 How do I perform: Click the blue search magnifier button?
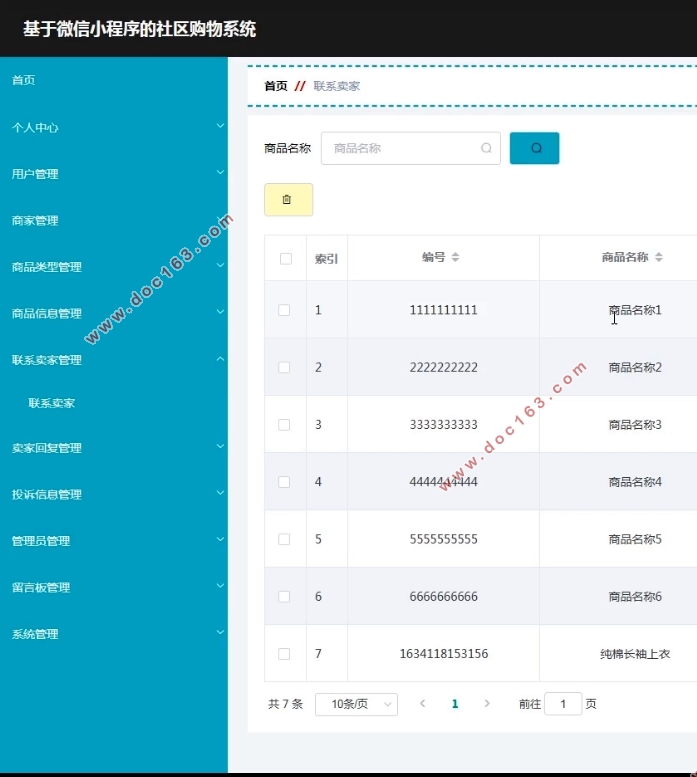point(534,148)
